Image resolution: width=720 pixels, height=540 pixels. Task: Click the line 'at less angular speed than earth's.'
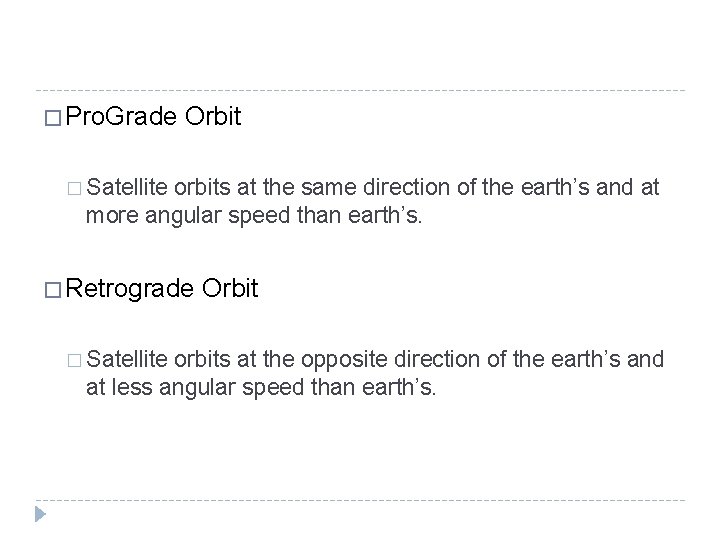tap(261, 387)
